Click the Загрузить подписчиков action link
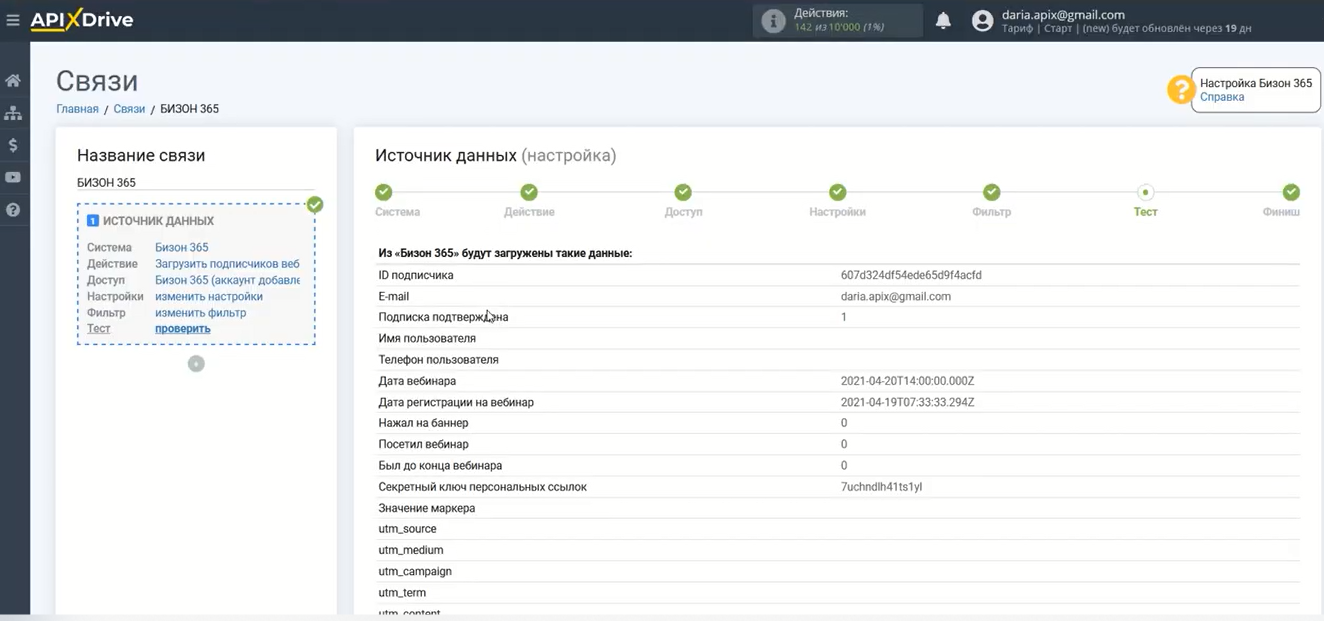The image size is (1324, 621). pyautogui.click(x=227, y=264)
